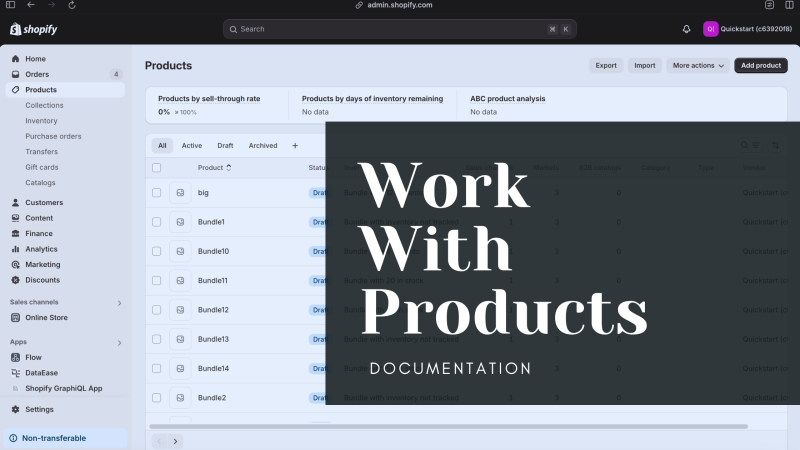Toggle the select-all products checkbox
Image resolution: width=800 pixels, height=450 pixels.
(157, 167)
